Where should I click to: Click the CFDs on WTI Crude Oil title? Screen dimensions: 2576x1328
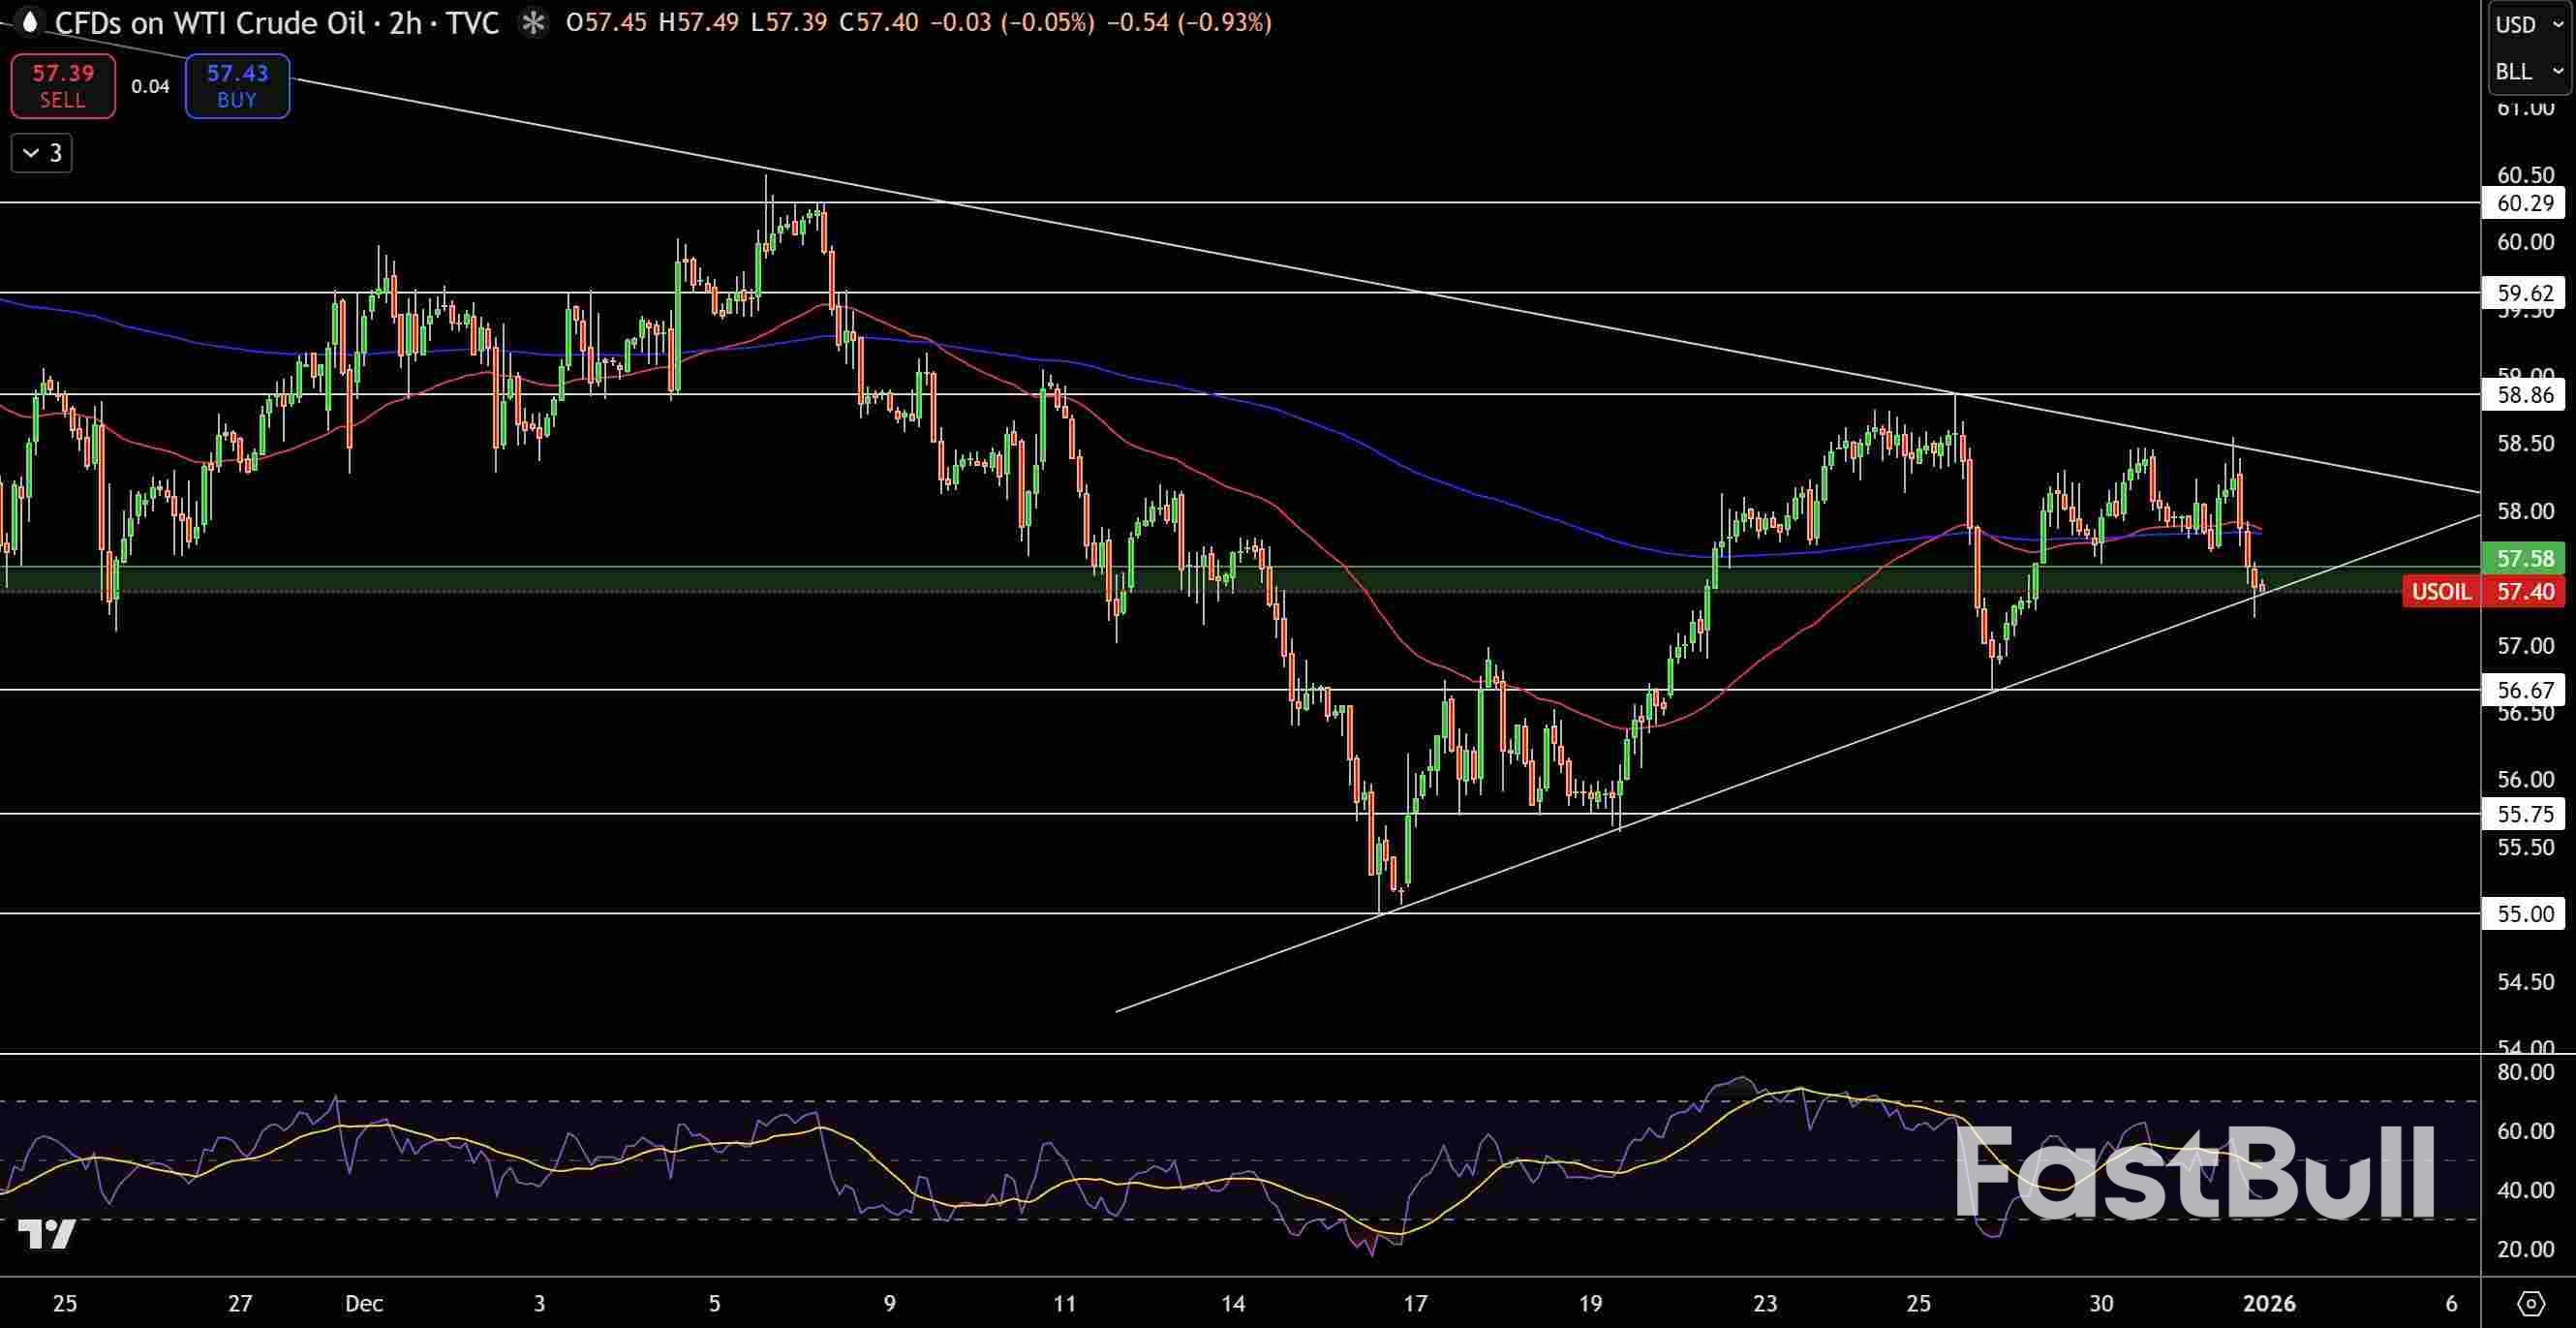pyautogui.click(x=210, y=23)
